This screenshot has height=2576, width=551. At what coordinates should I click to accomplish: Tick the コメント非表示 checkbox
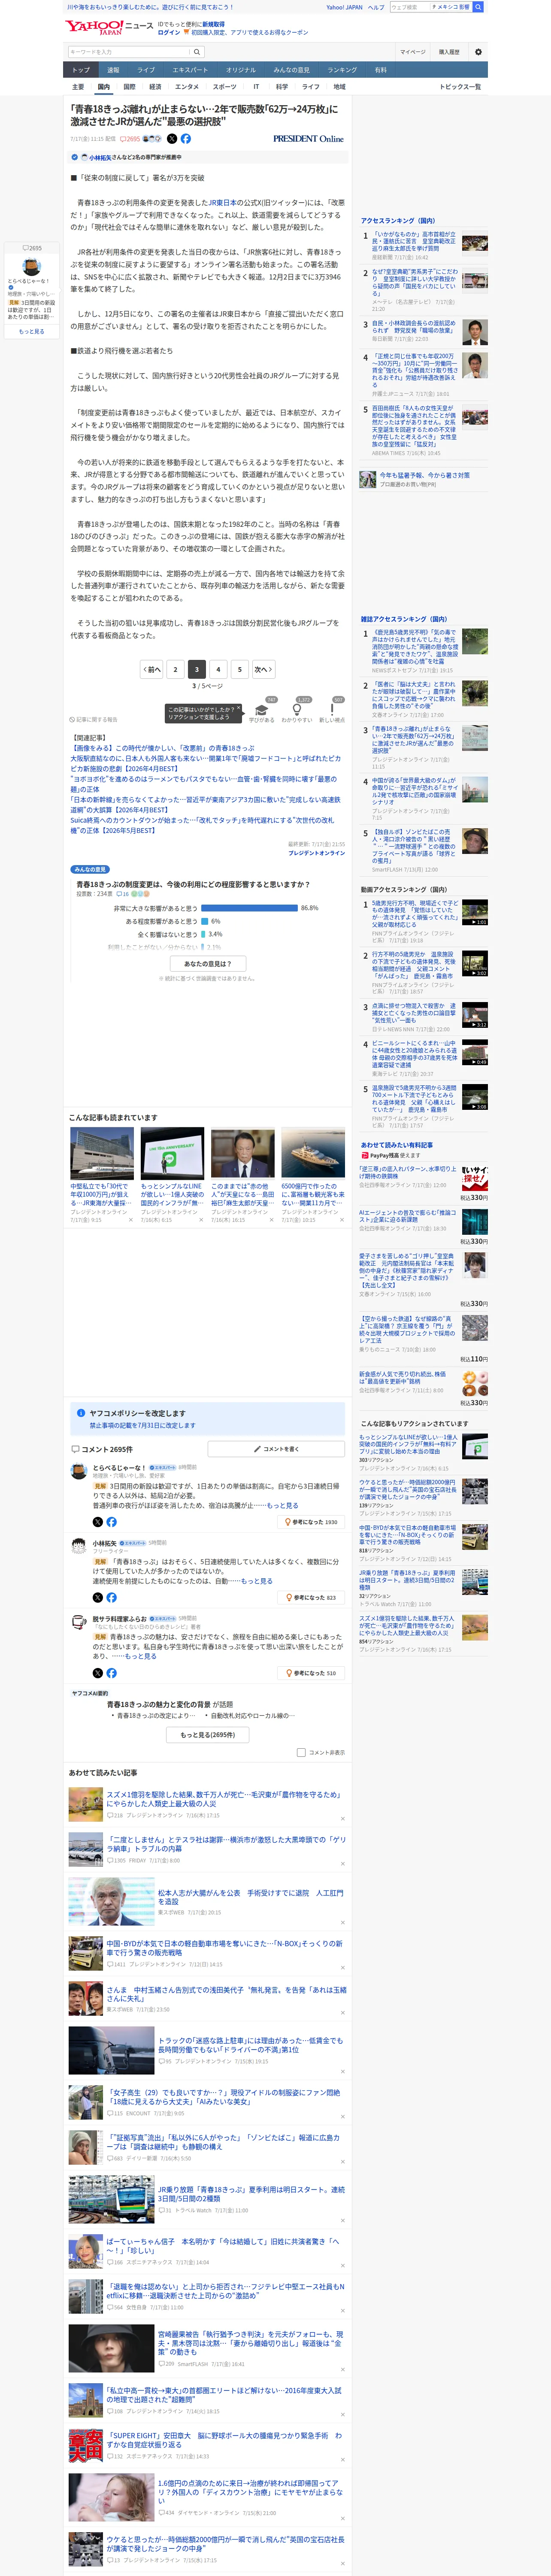[301, 1752]
